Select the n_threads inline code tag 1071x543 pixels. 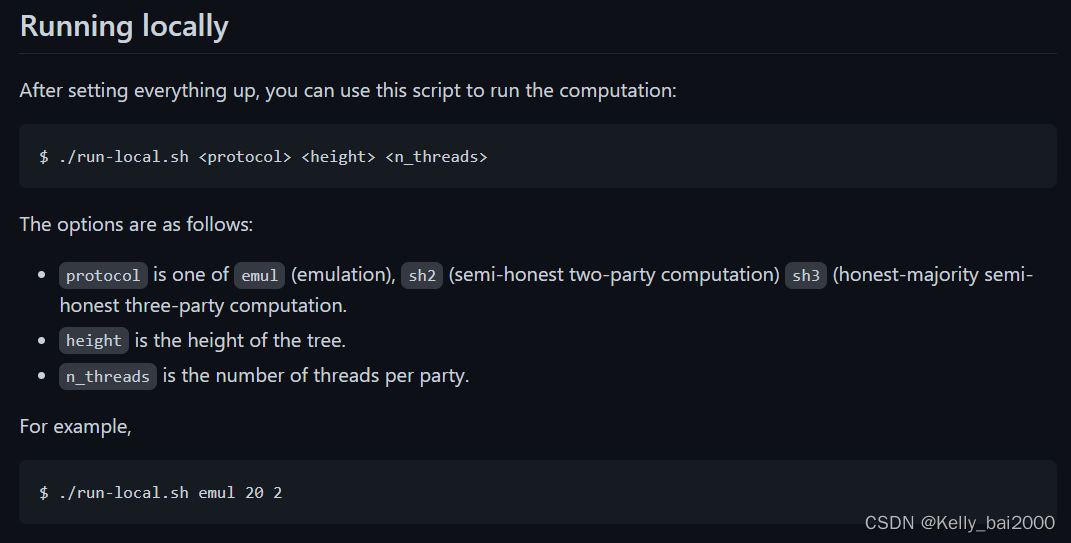click(108, 376)
